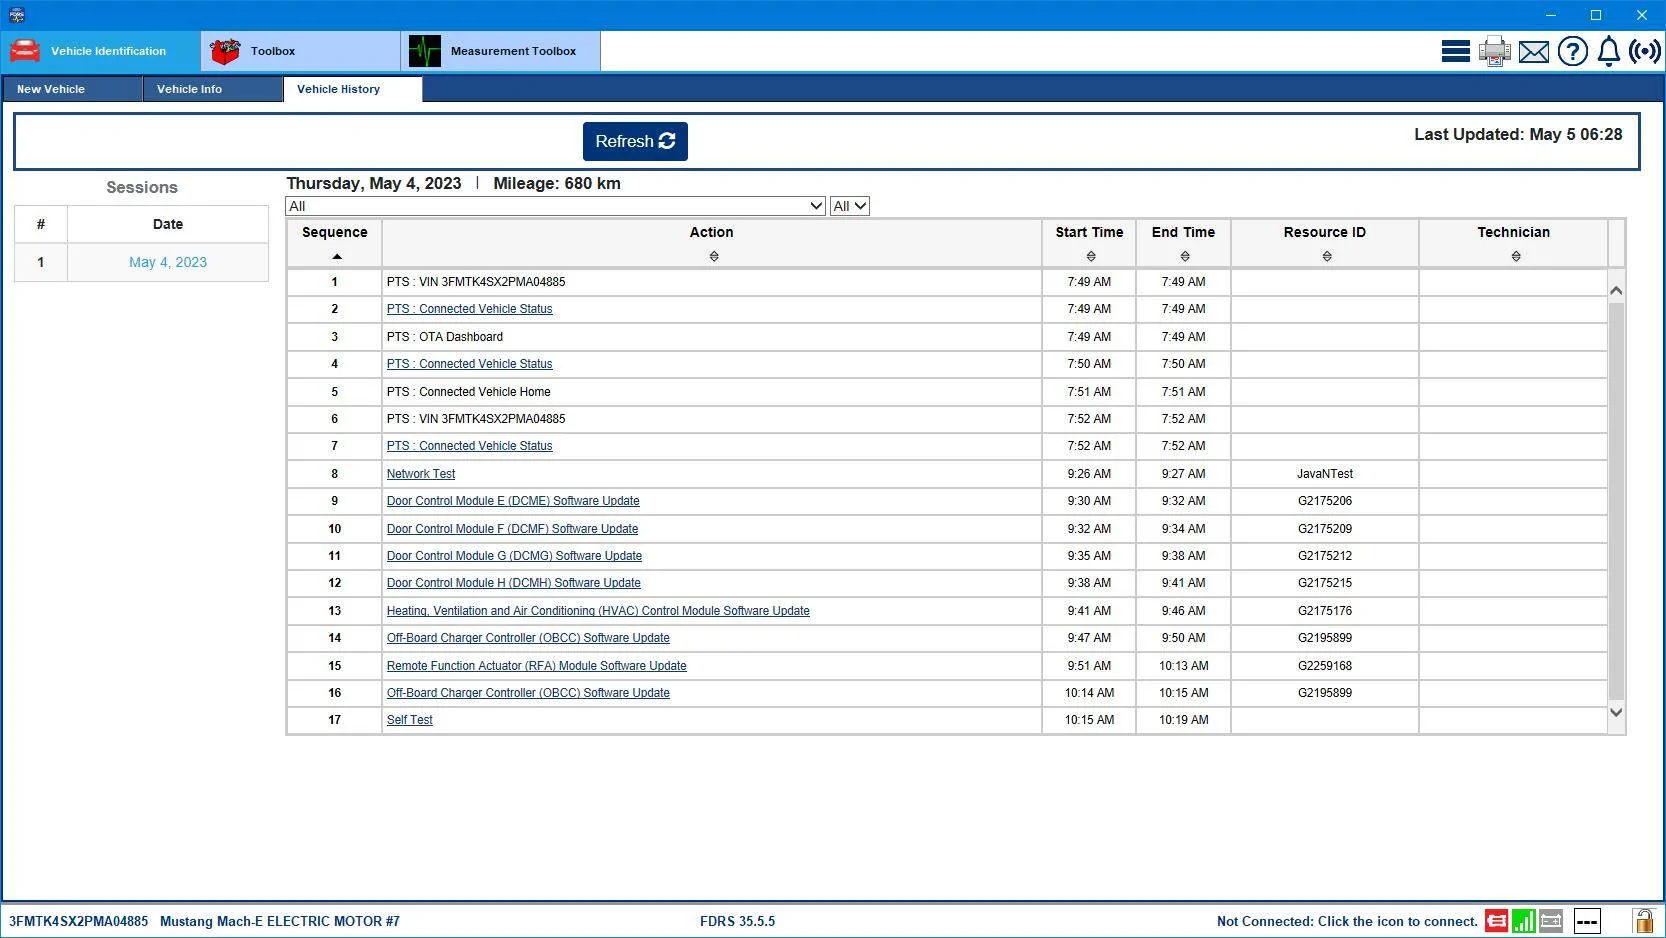Click the Resource ID column sort icon
This screenshot has height=938, width=1666.
point(1327,257)
